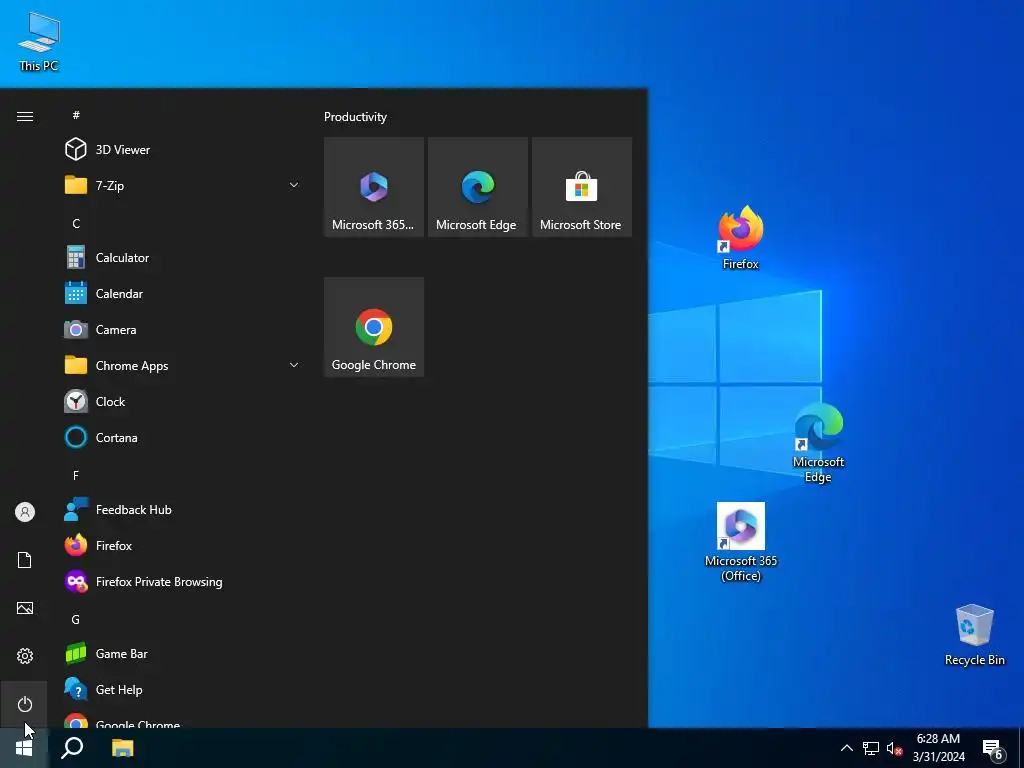Click the Productivity group header
1024x768 pixels.
pos(355,117)
